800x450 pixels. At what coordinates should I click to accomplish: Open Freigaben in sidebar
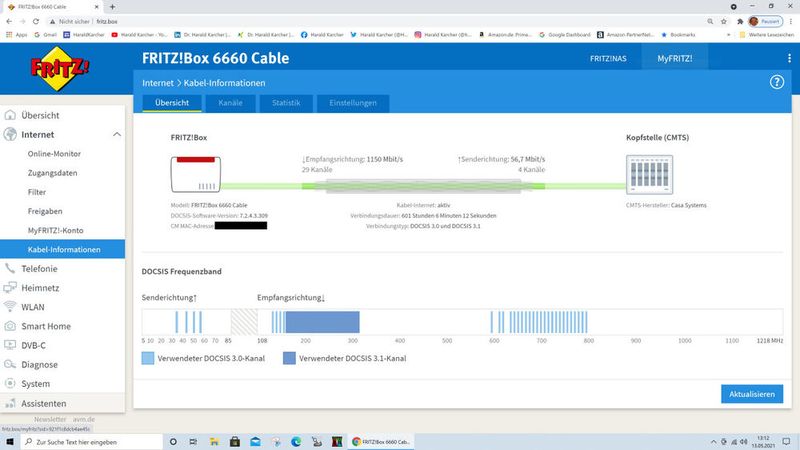click(x=45, y=211)
